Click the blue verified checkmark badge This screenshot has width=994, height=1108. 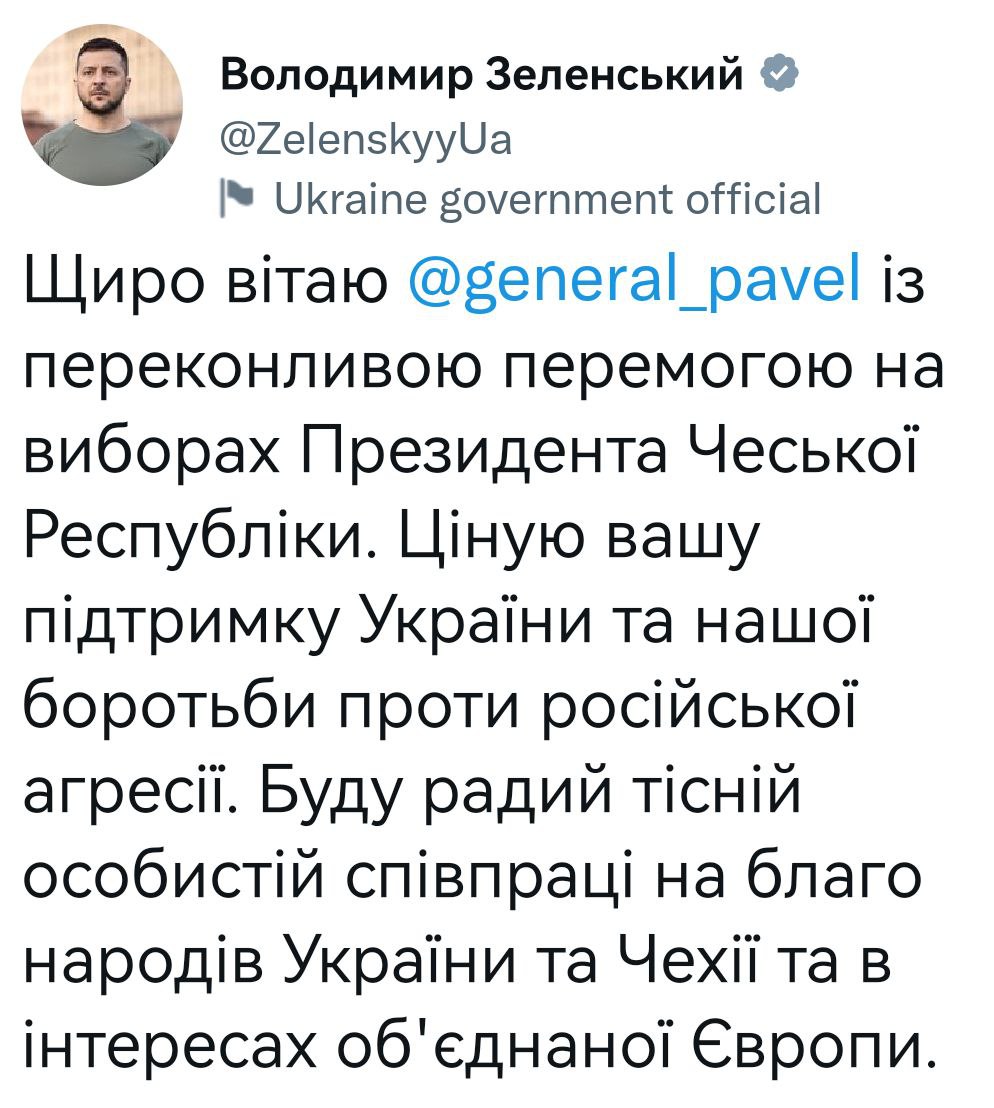pyautogui.click(x=779, y=75)
